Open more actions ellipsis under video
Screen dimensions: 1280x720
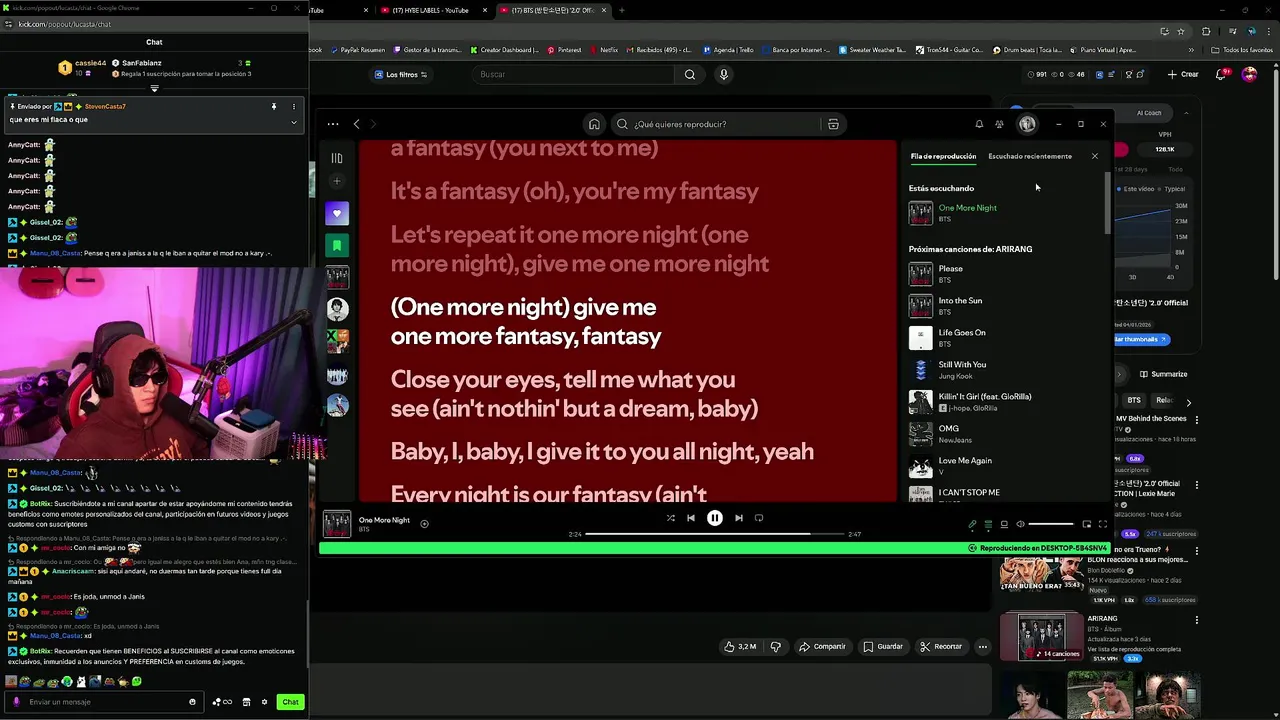coord(983,646)
